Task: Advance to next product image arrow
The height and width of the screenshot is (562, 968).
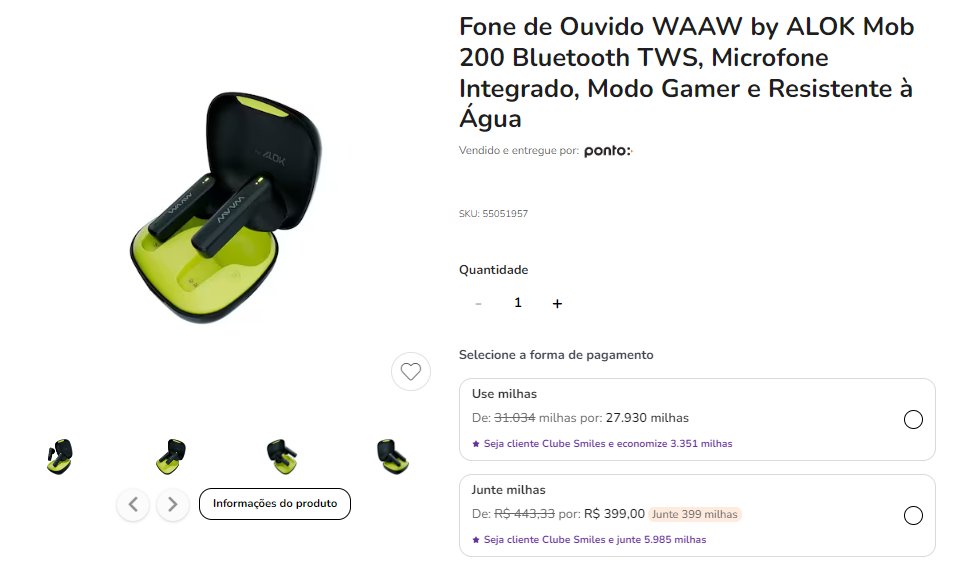Action: tap(172, 505)
